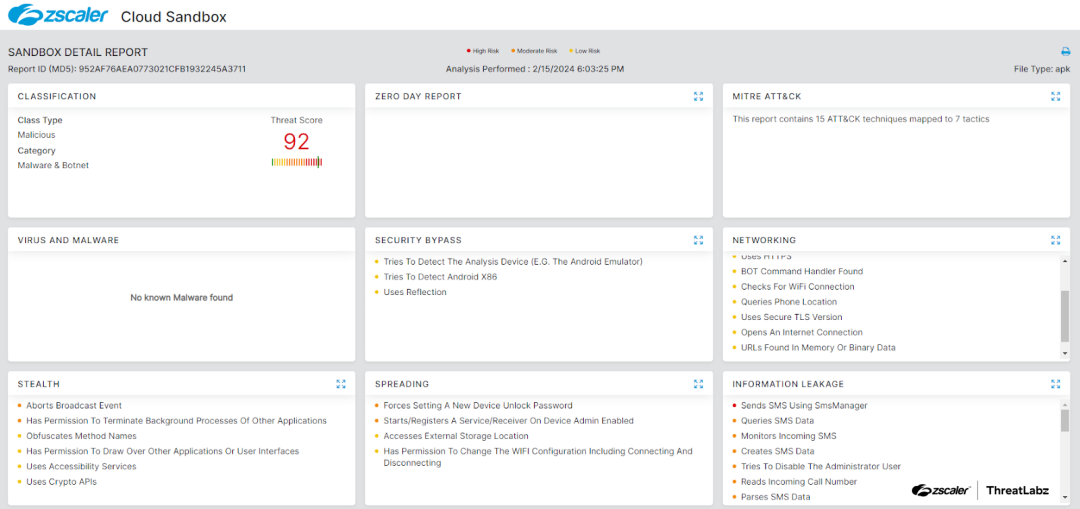Click the Zscaler logo in header
This screenshot has height=509, width=1080.
pyautogui.click(x=58, y=15)
